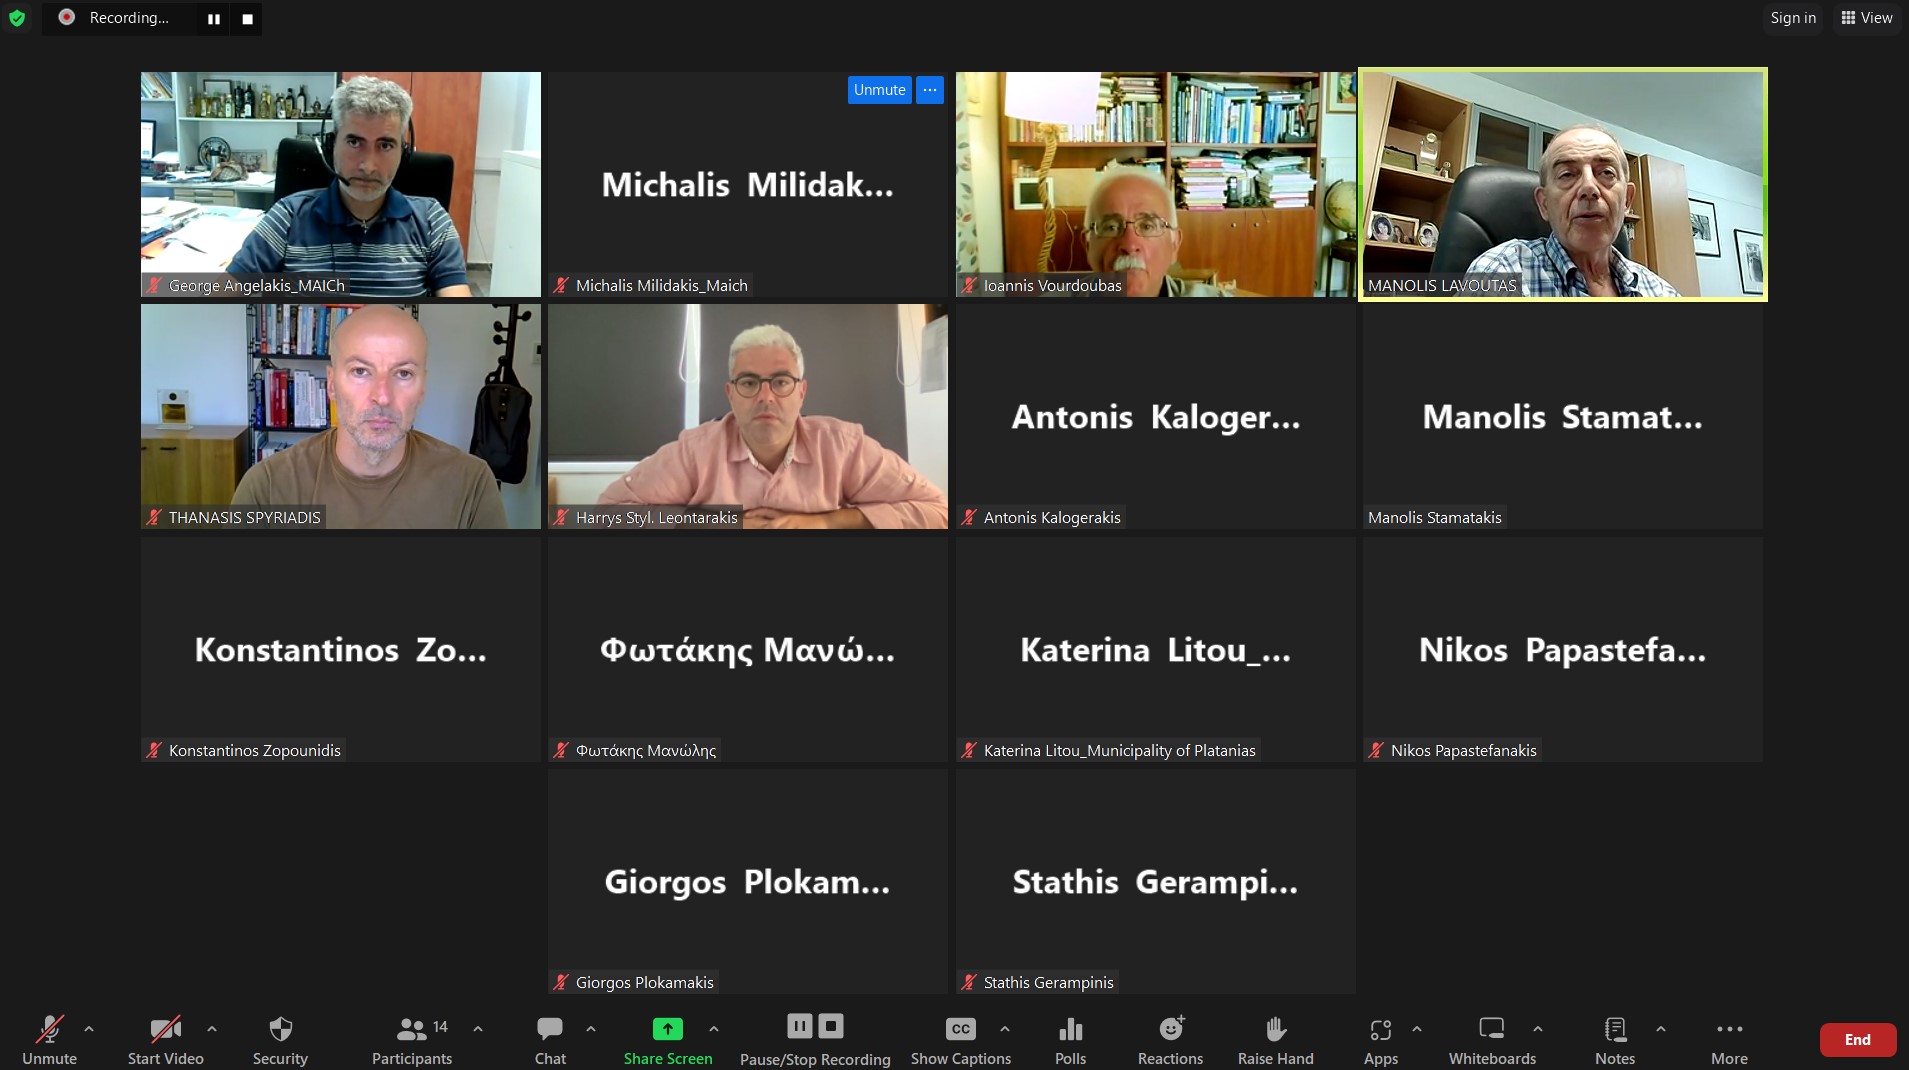This screenshot has width=1909, height=1070.
Task: Click Unmute on Michalis Milidakis tile
Action: 879,90
